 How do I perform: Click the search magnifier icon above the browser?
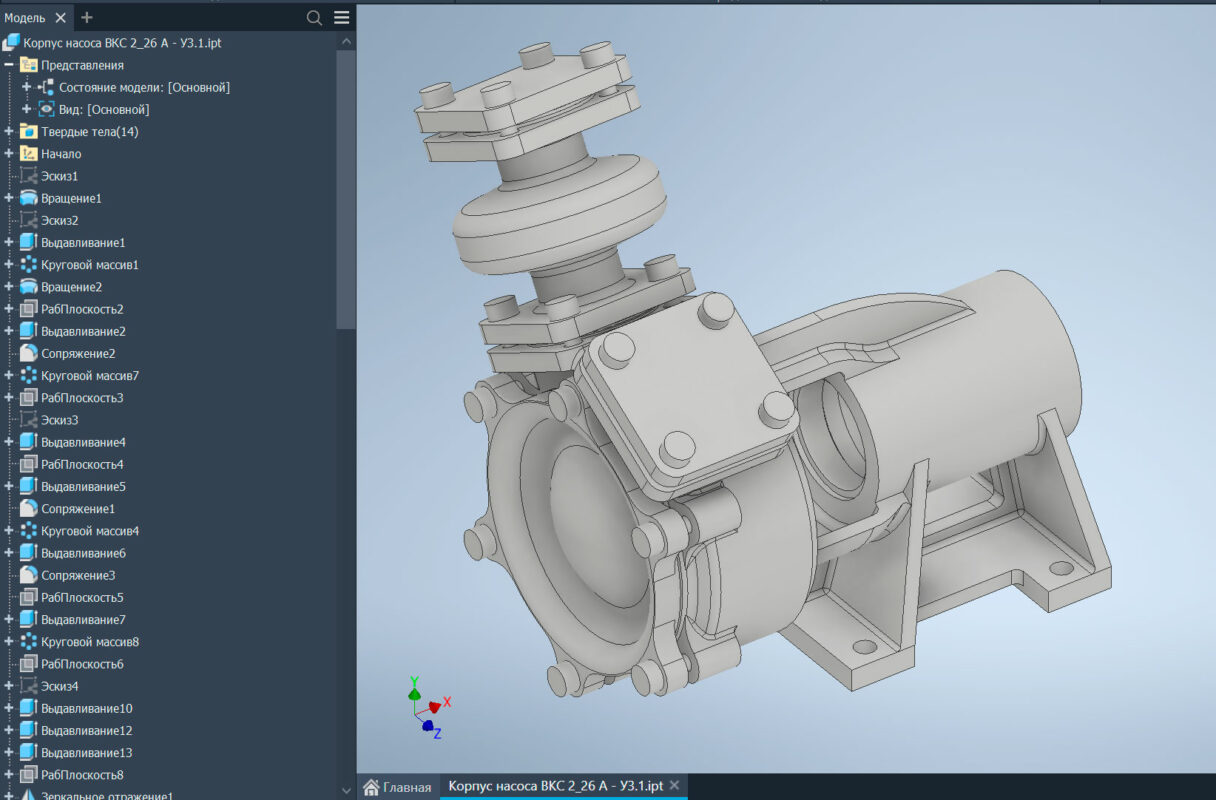[314, 17]
